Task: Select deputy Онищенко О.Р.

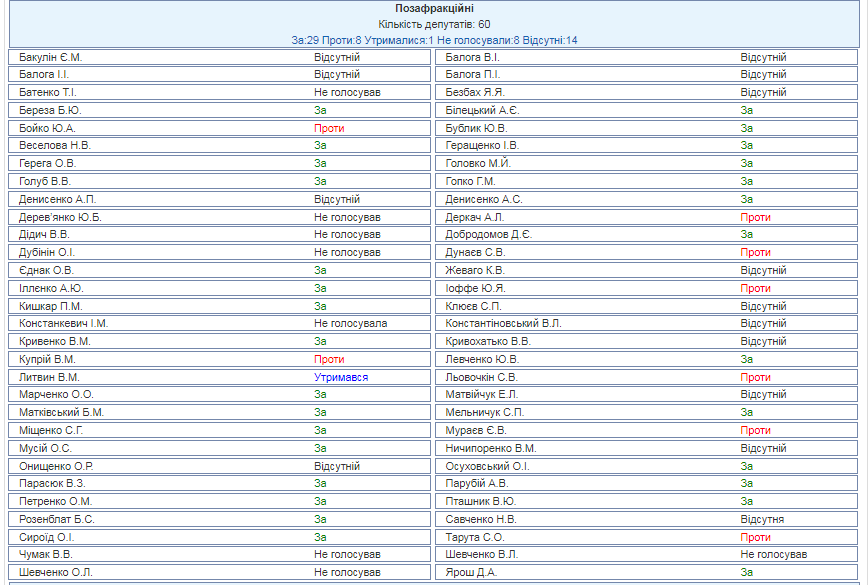Action: click(56, 466)
